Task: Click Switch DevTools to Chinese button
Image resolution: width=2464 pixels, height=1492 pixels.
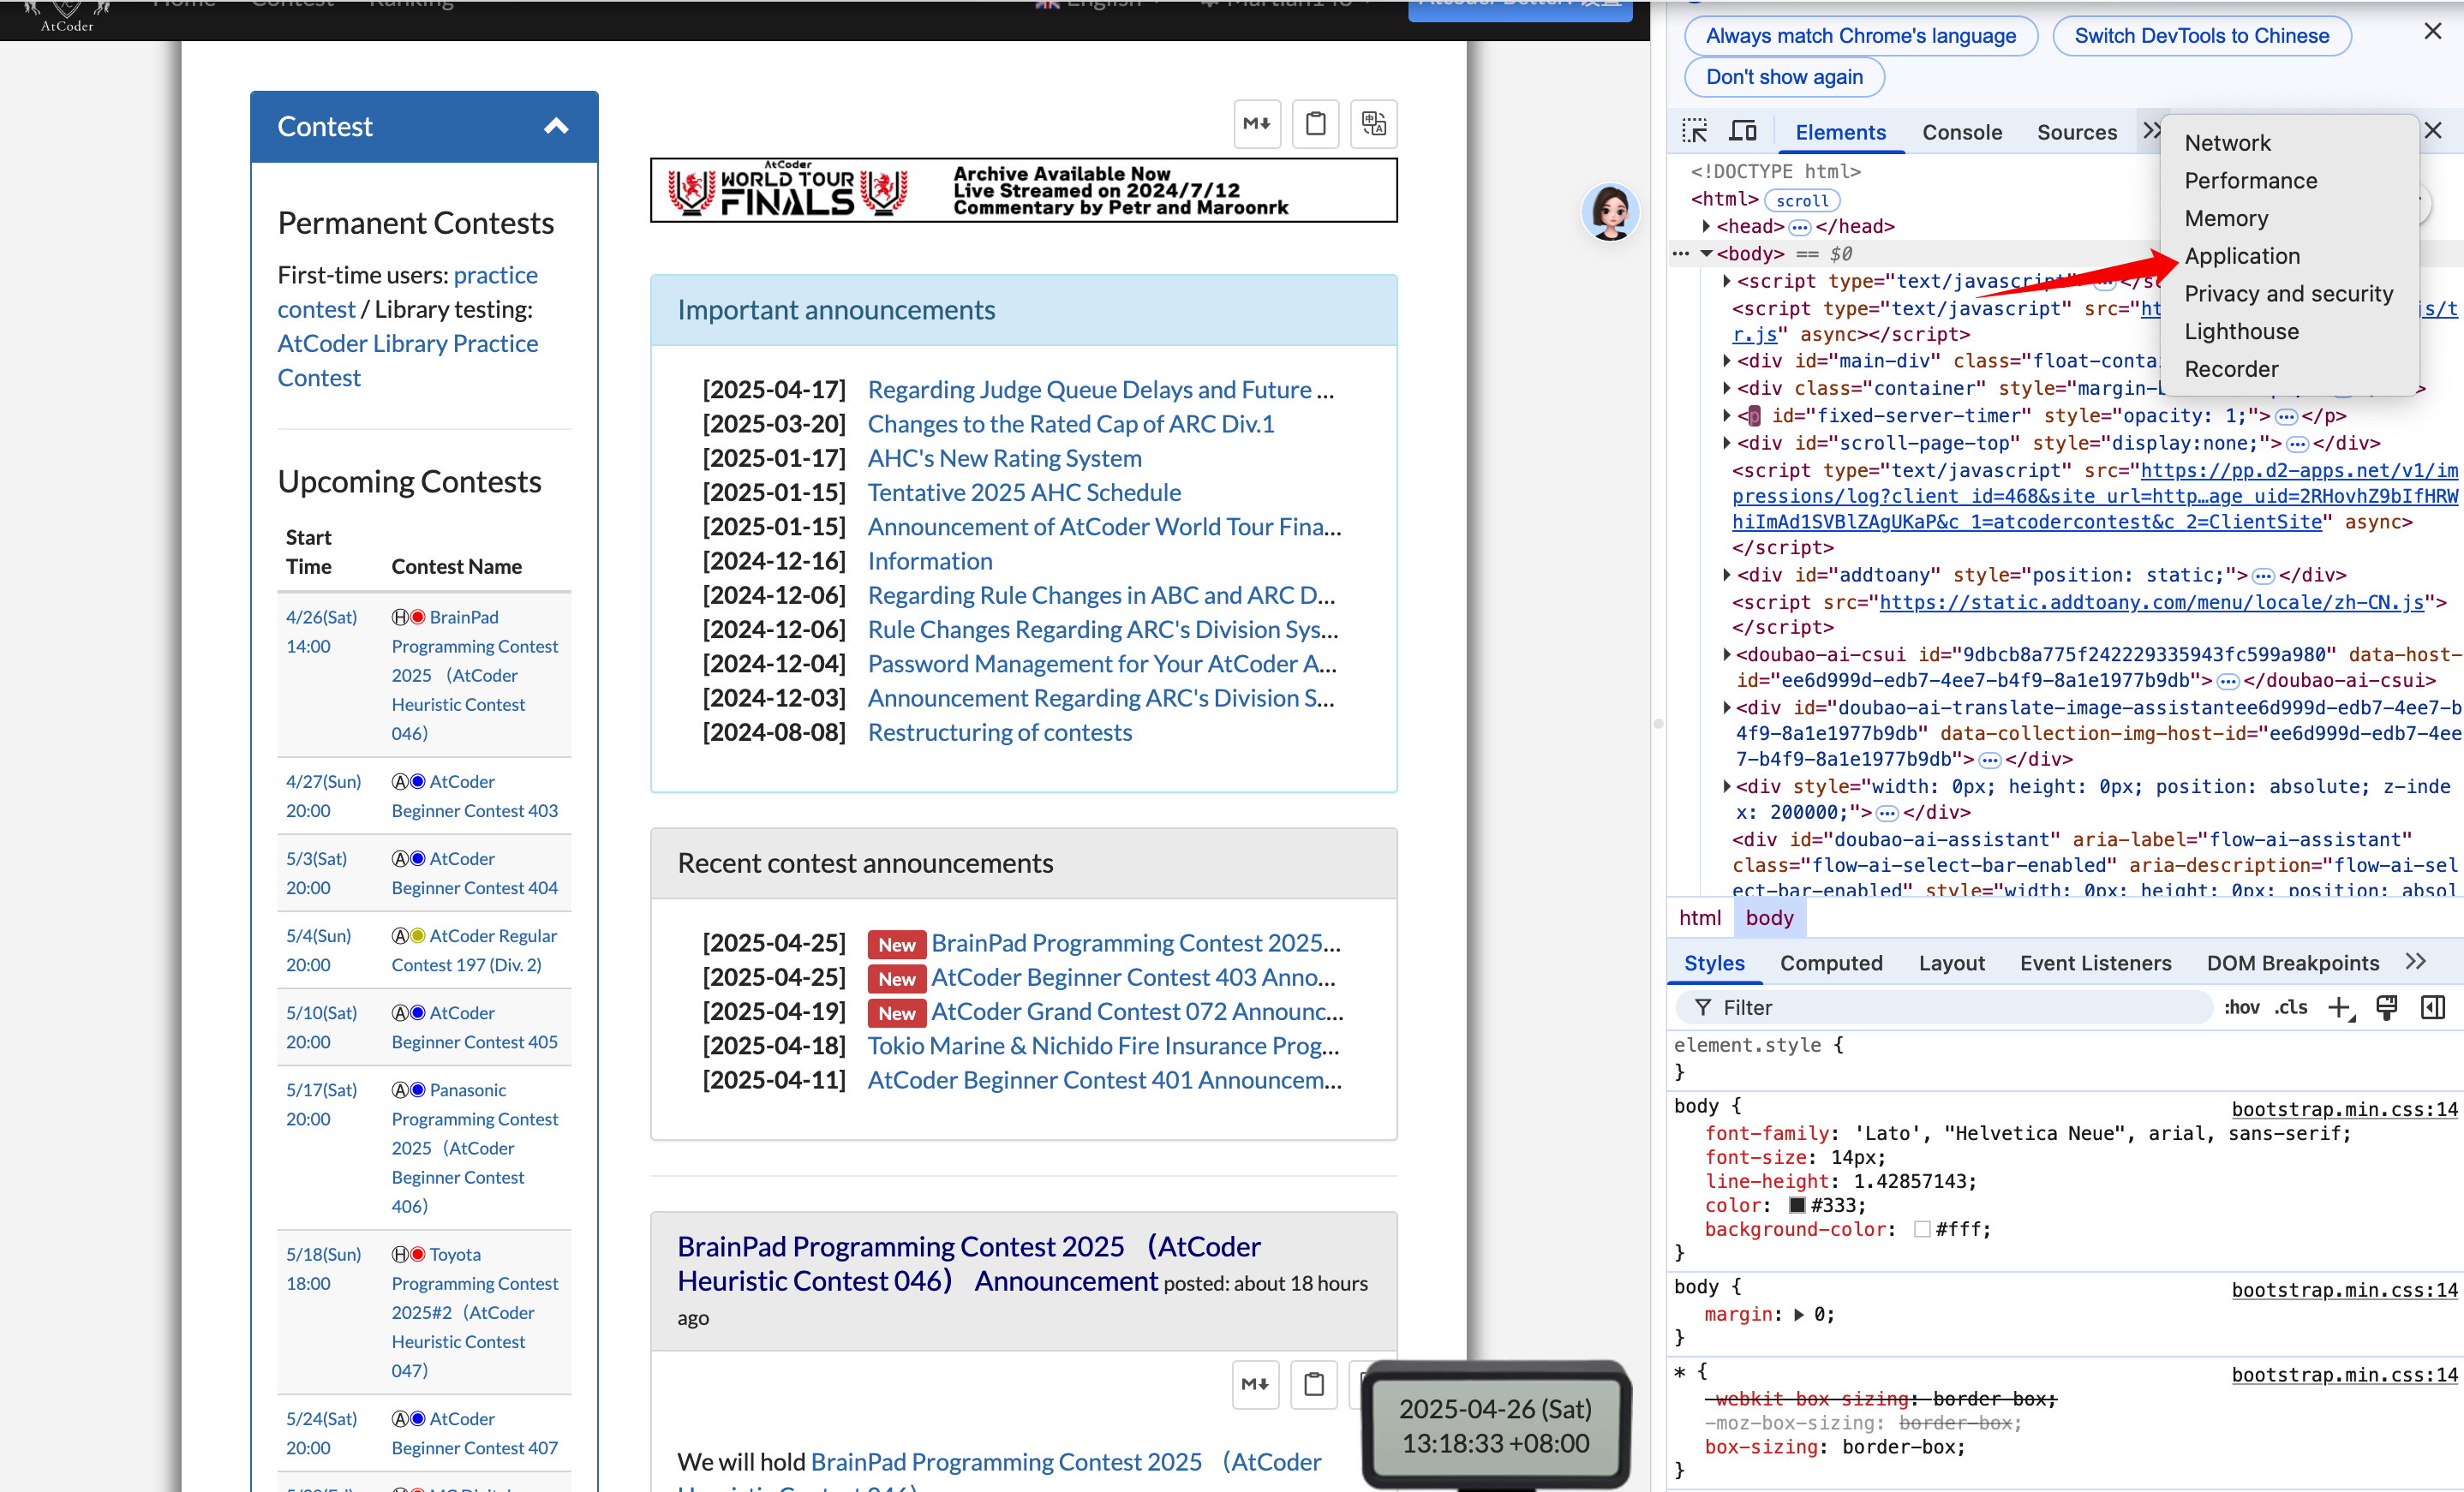Action: [2201, 36]
